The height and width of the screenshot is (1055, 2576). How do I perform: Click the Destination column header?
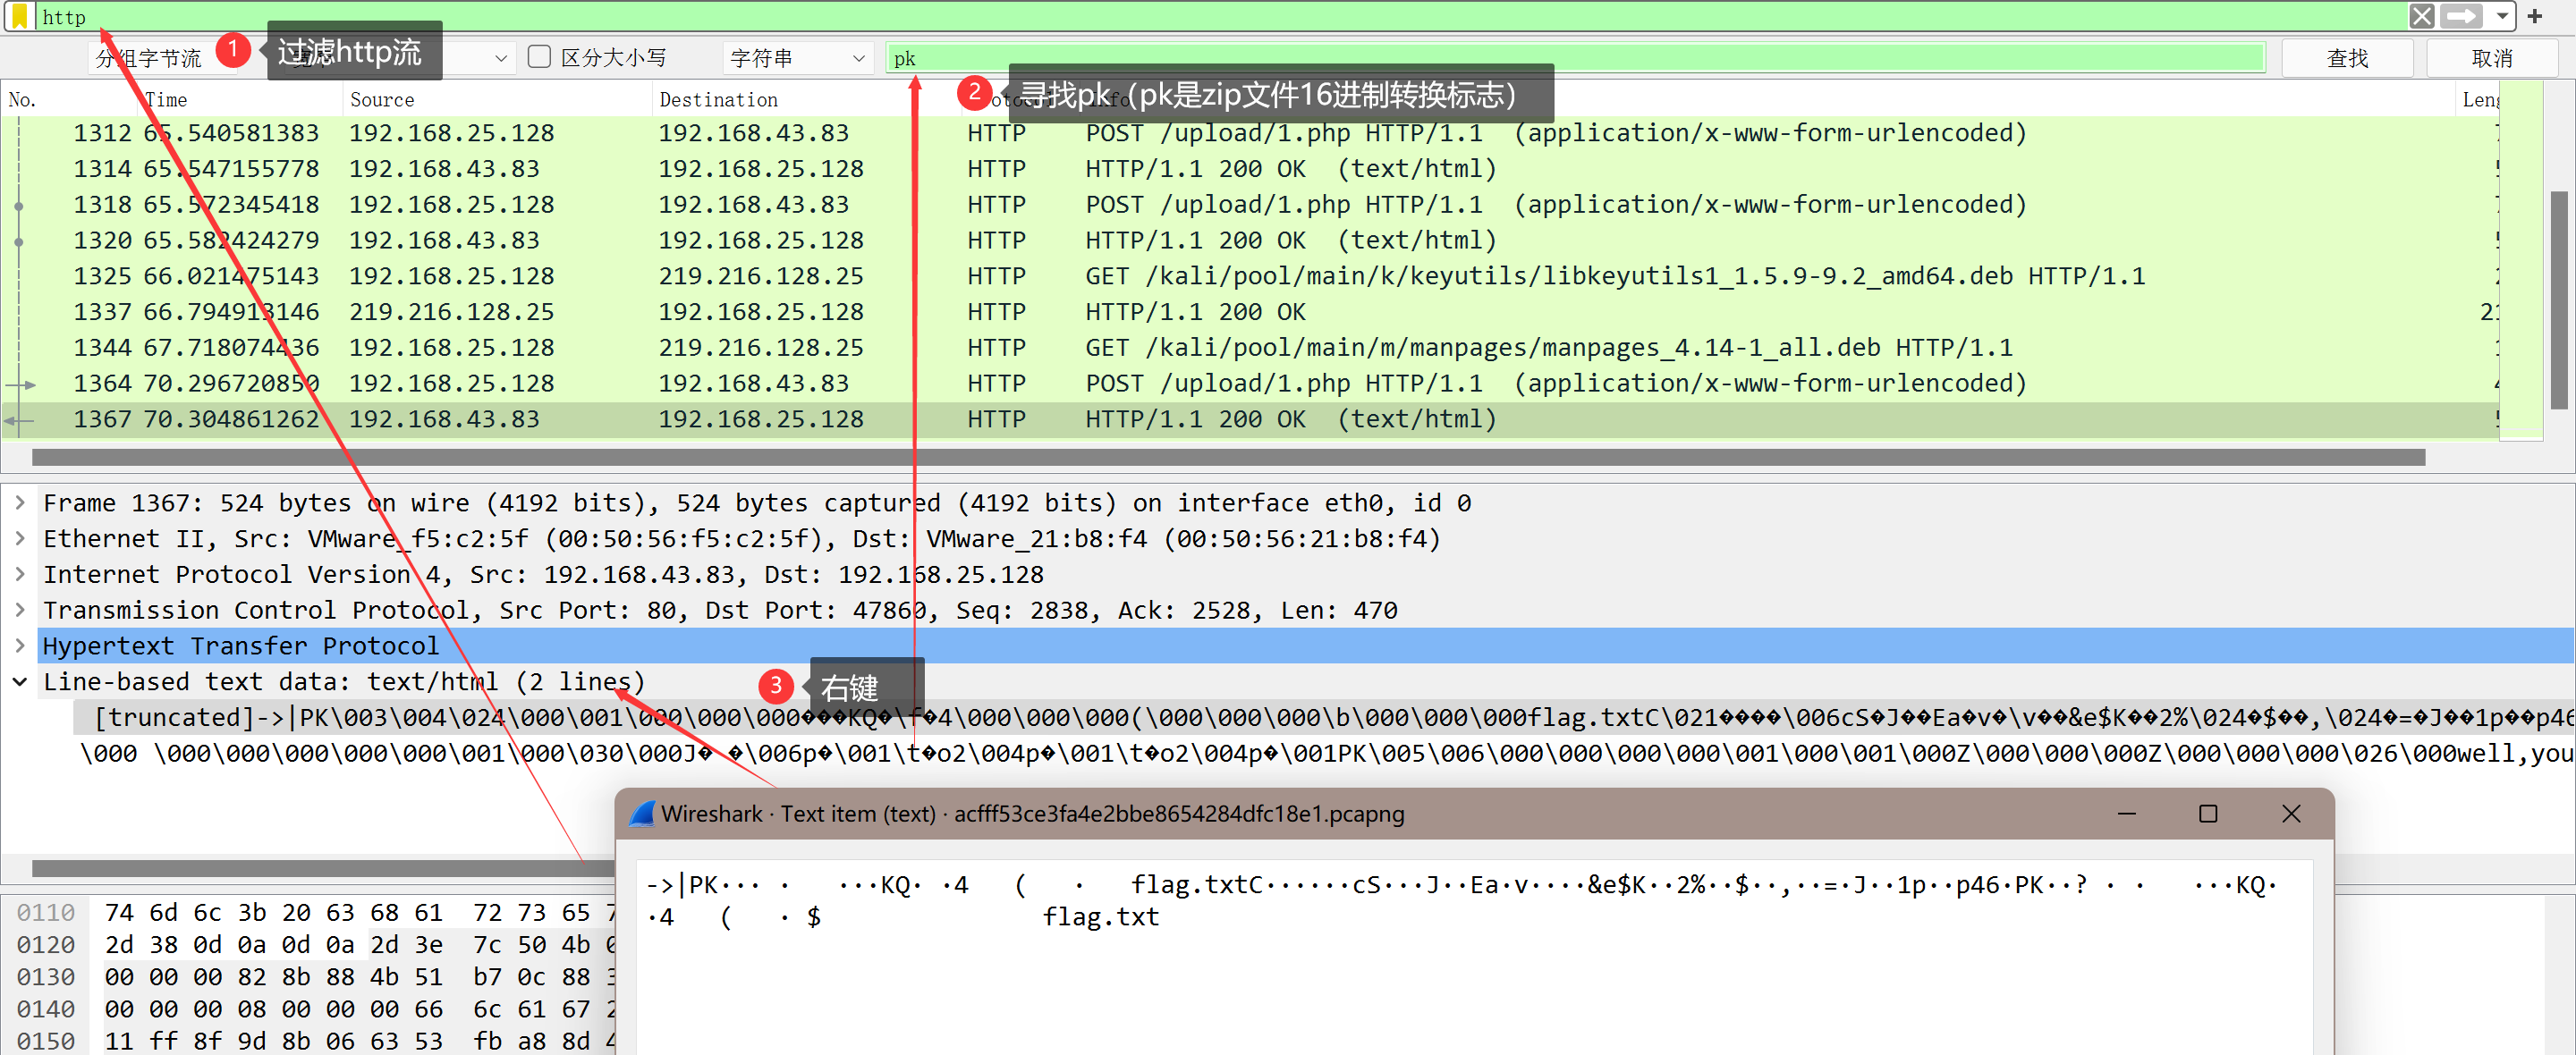718,99
